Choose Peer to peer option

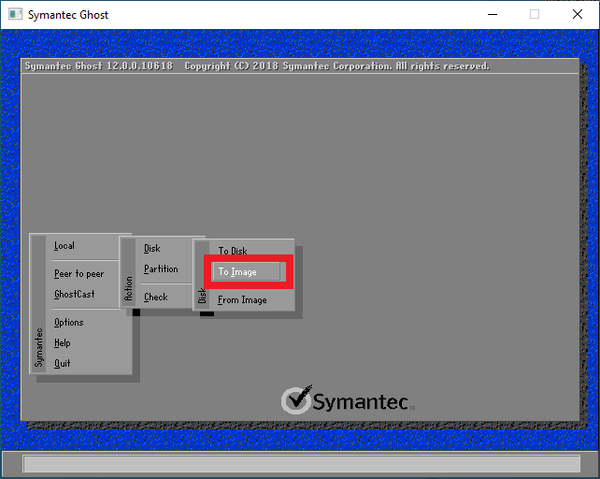pos(79,274)
